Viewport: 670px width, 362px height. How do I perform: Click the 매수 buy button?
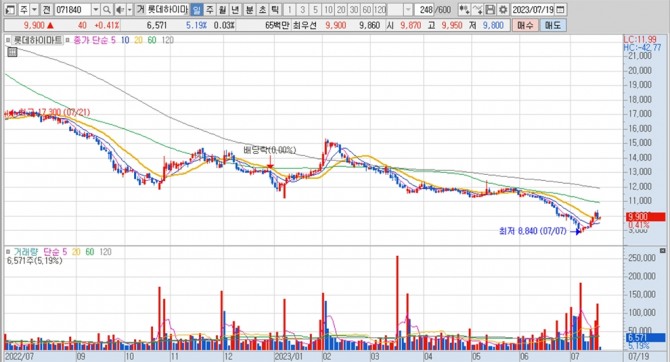[x=525, y=26]
